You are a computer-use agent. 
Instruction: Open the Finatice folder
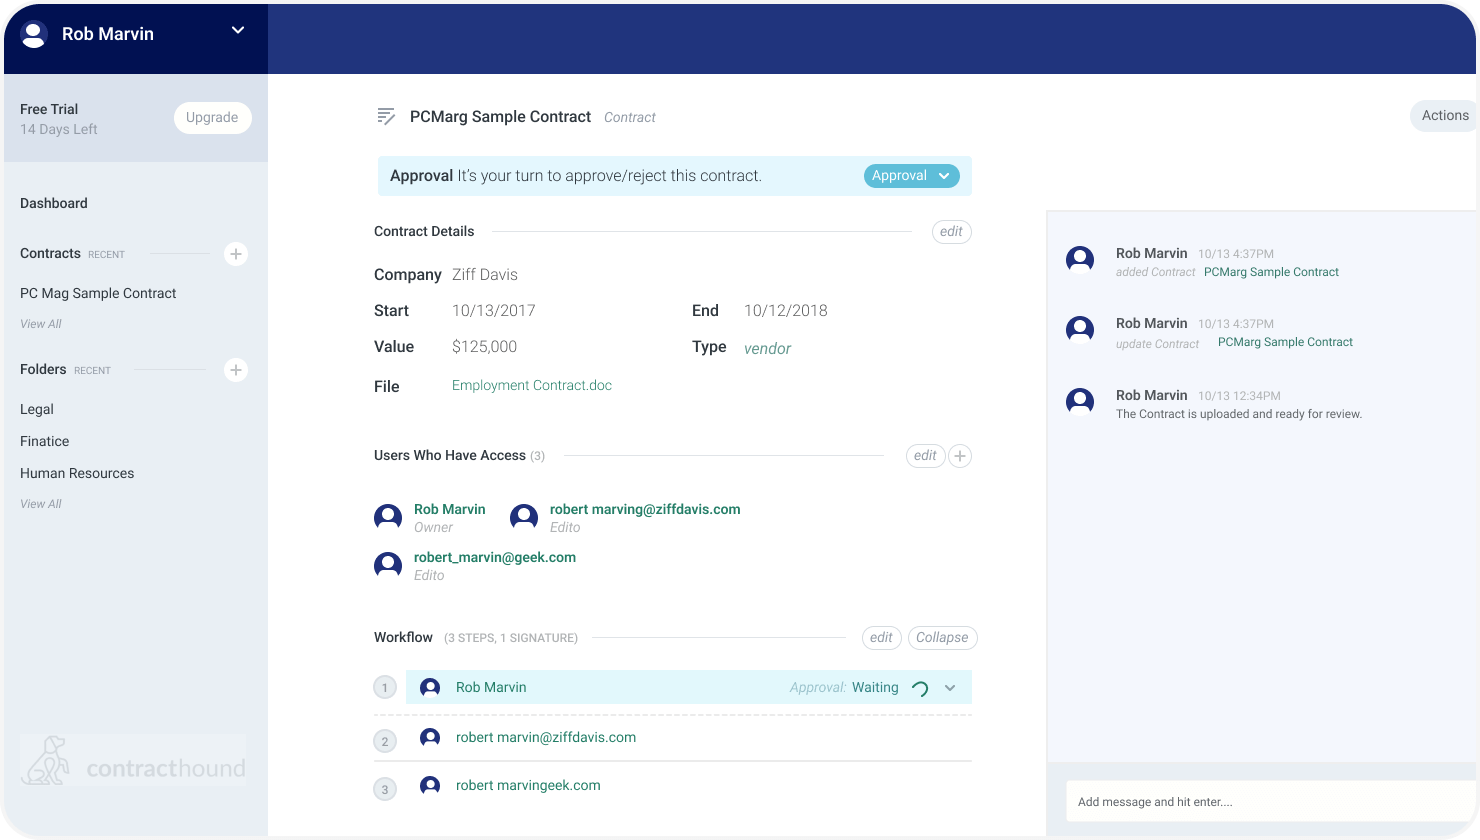(45, 441)
